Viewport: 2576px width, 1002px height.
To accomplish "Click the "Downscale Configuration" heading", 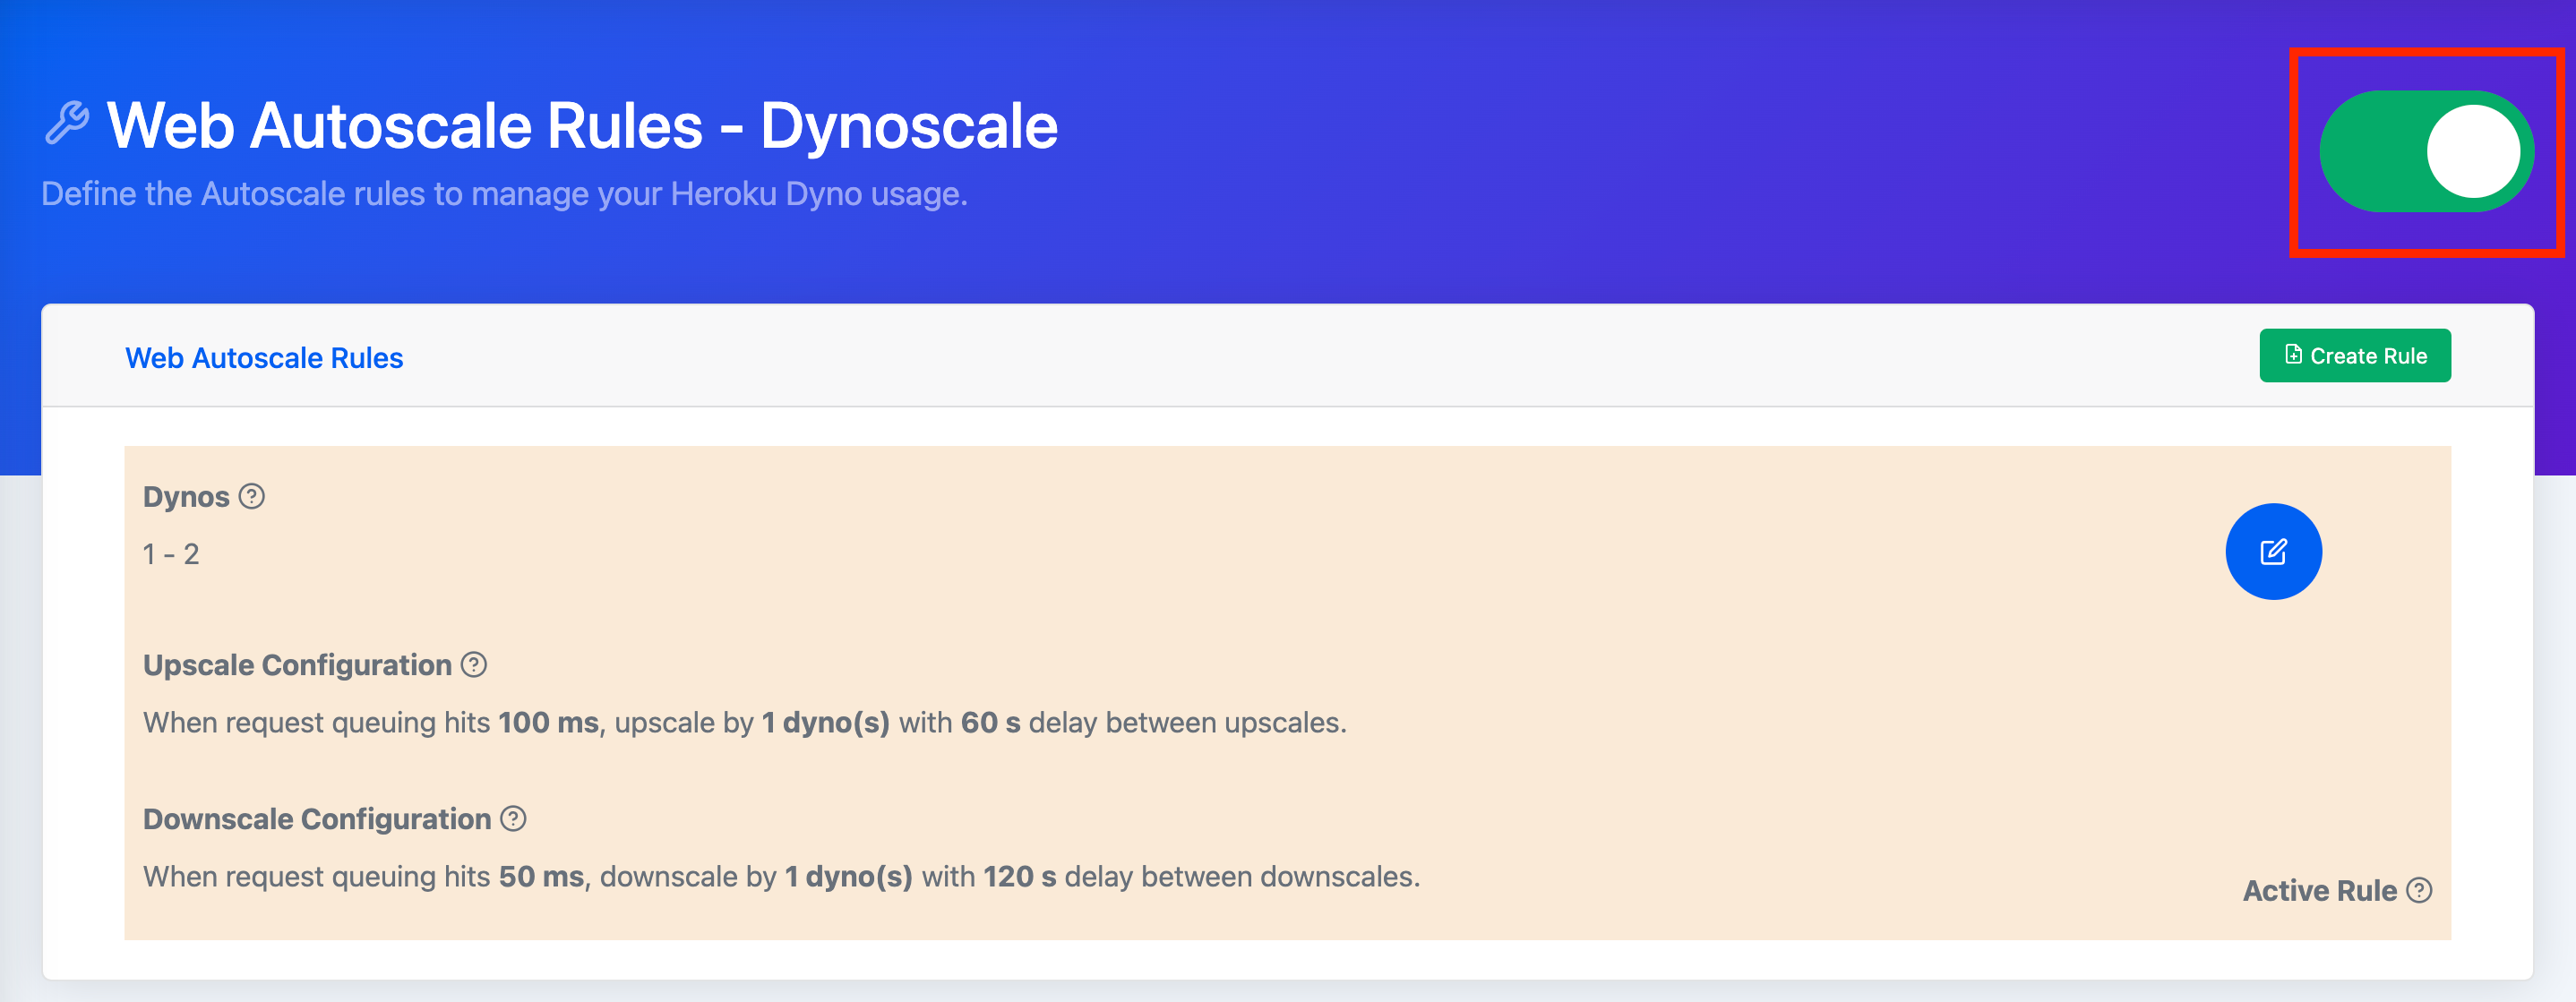I will click(317, 819).
